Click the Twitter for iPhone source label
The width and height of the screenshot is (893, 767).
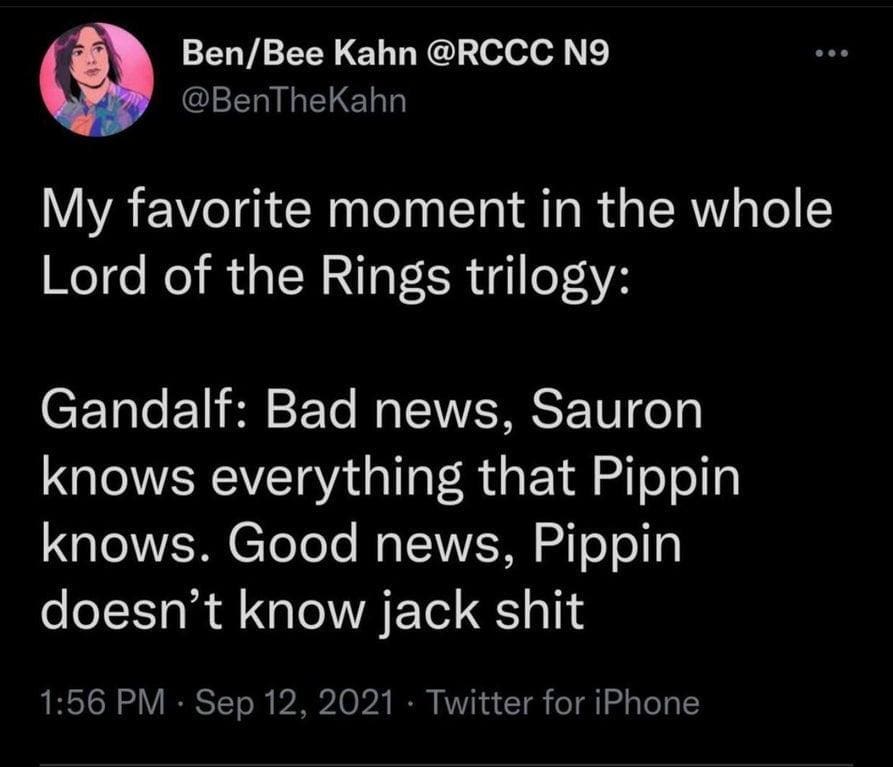[560, 701]
